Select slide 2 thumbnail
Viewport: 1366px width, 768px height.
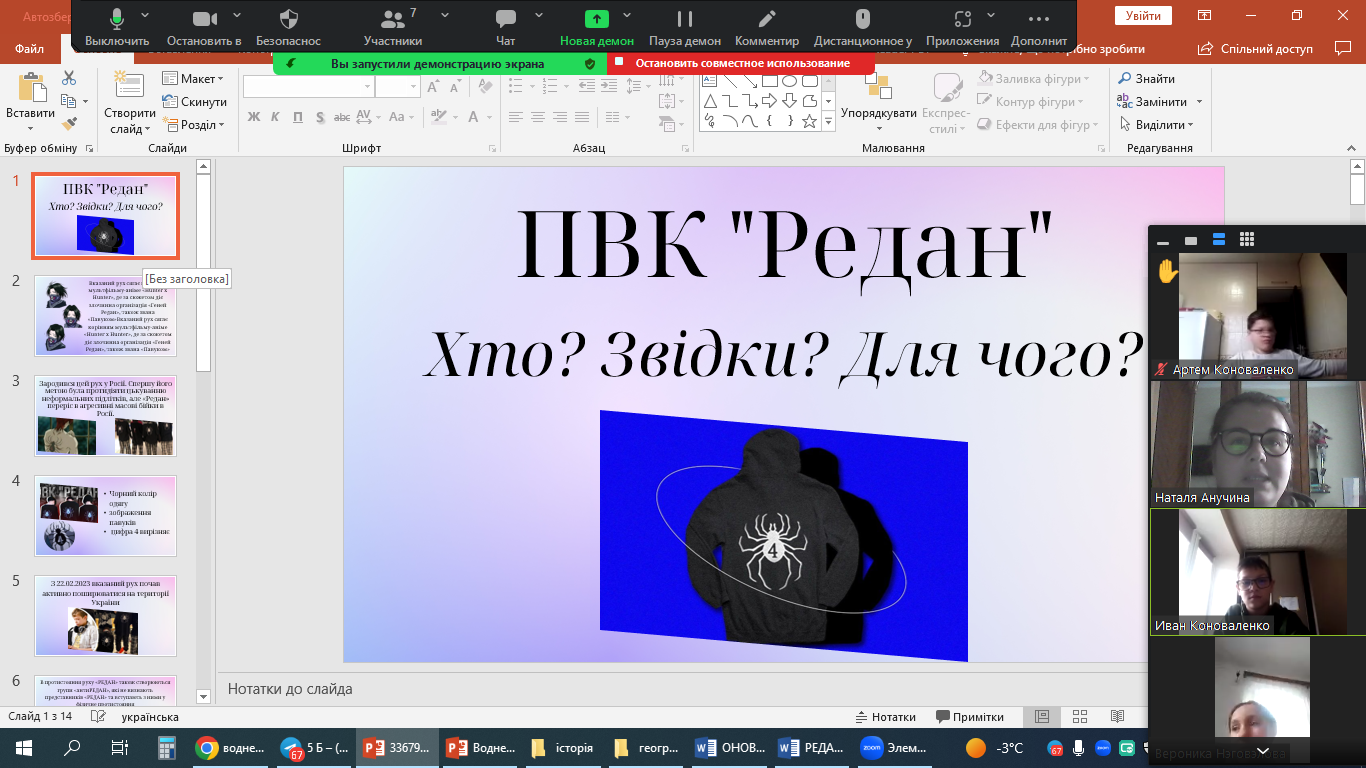click(x=106, y=316)
